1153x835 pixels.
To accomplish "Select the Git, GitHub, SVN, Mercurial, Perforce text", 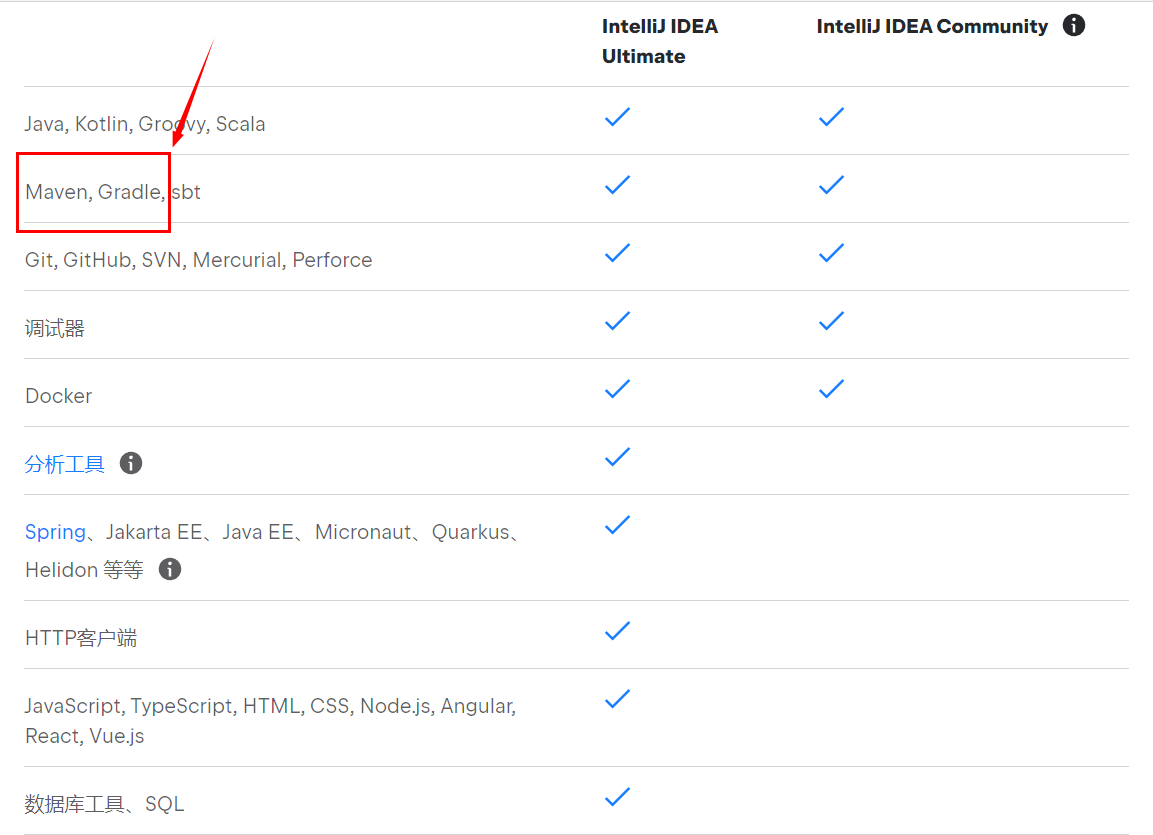I will pyautogui.click(x=199, y=260).
